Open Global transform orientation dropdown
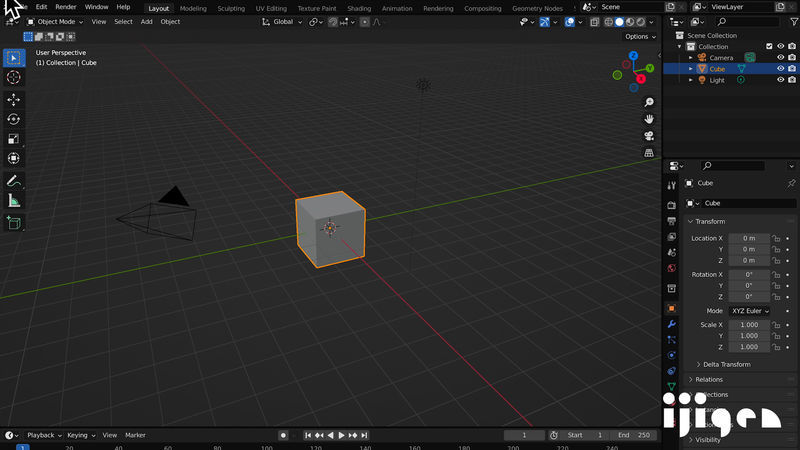 [x=282, y=22]
